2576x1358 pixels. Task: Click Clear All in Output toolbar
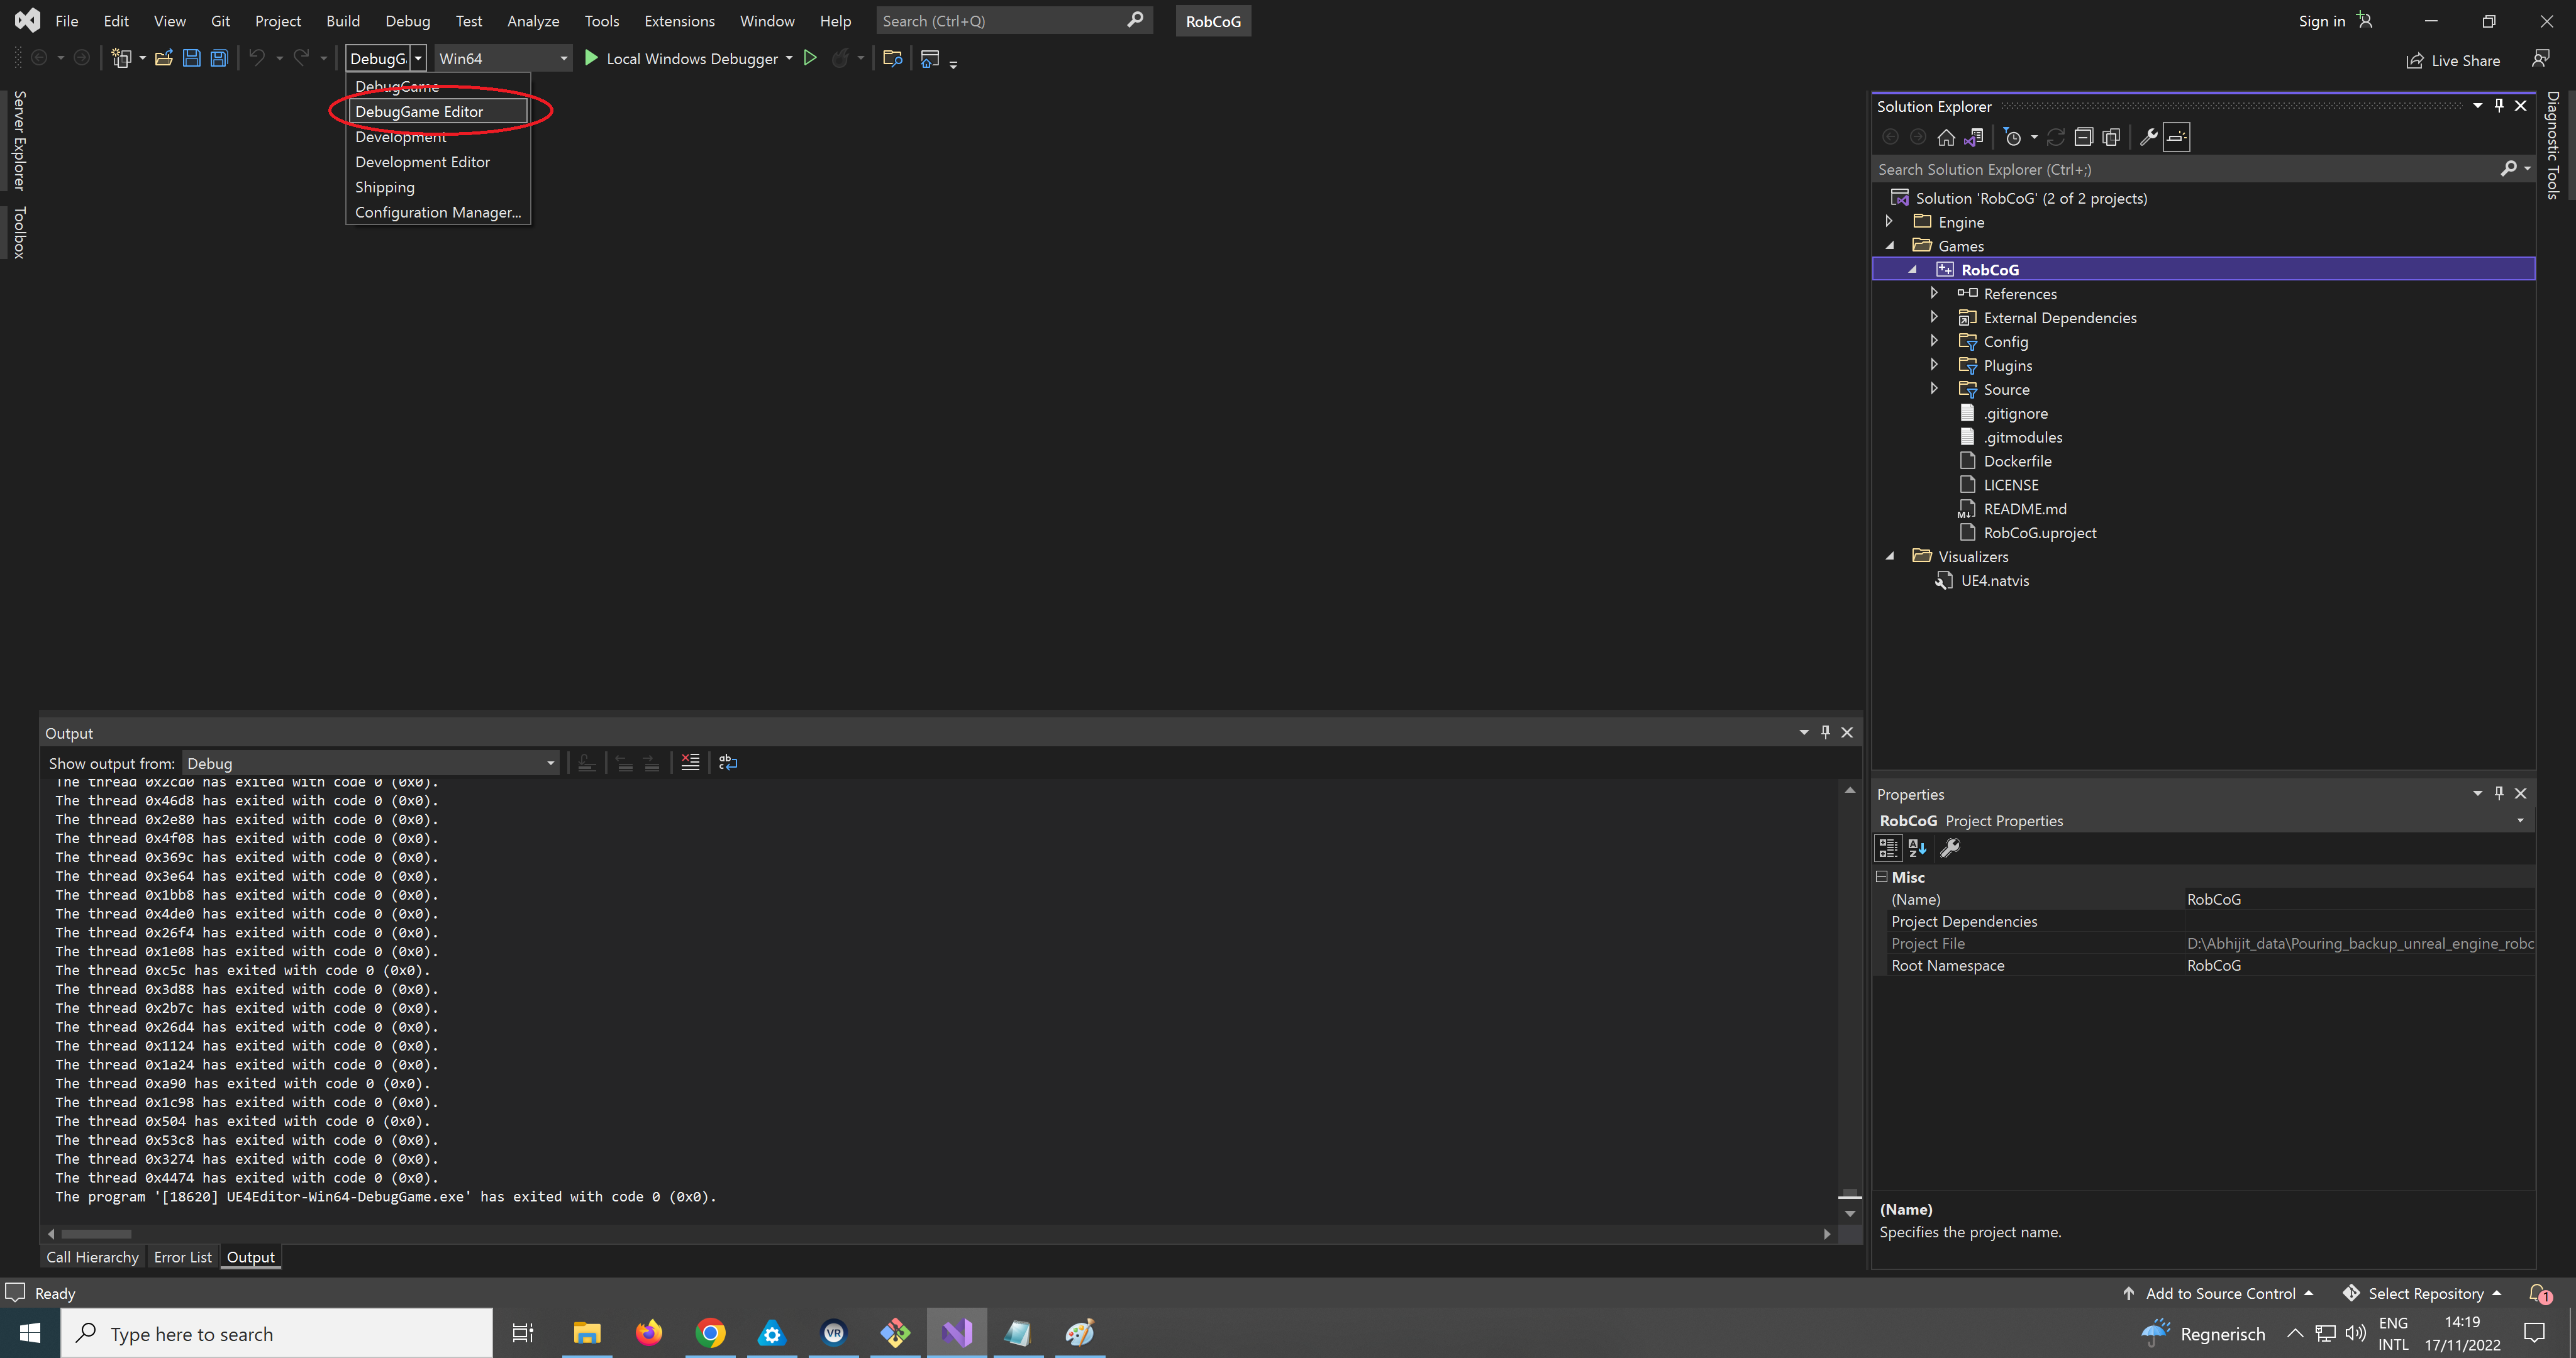(690, 762)
